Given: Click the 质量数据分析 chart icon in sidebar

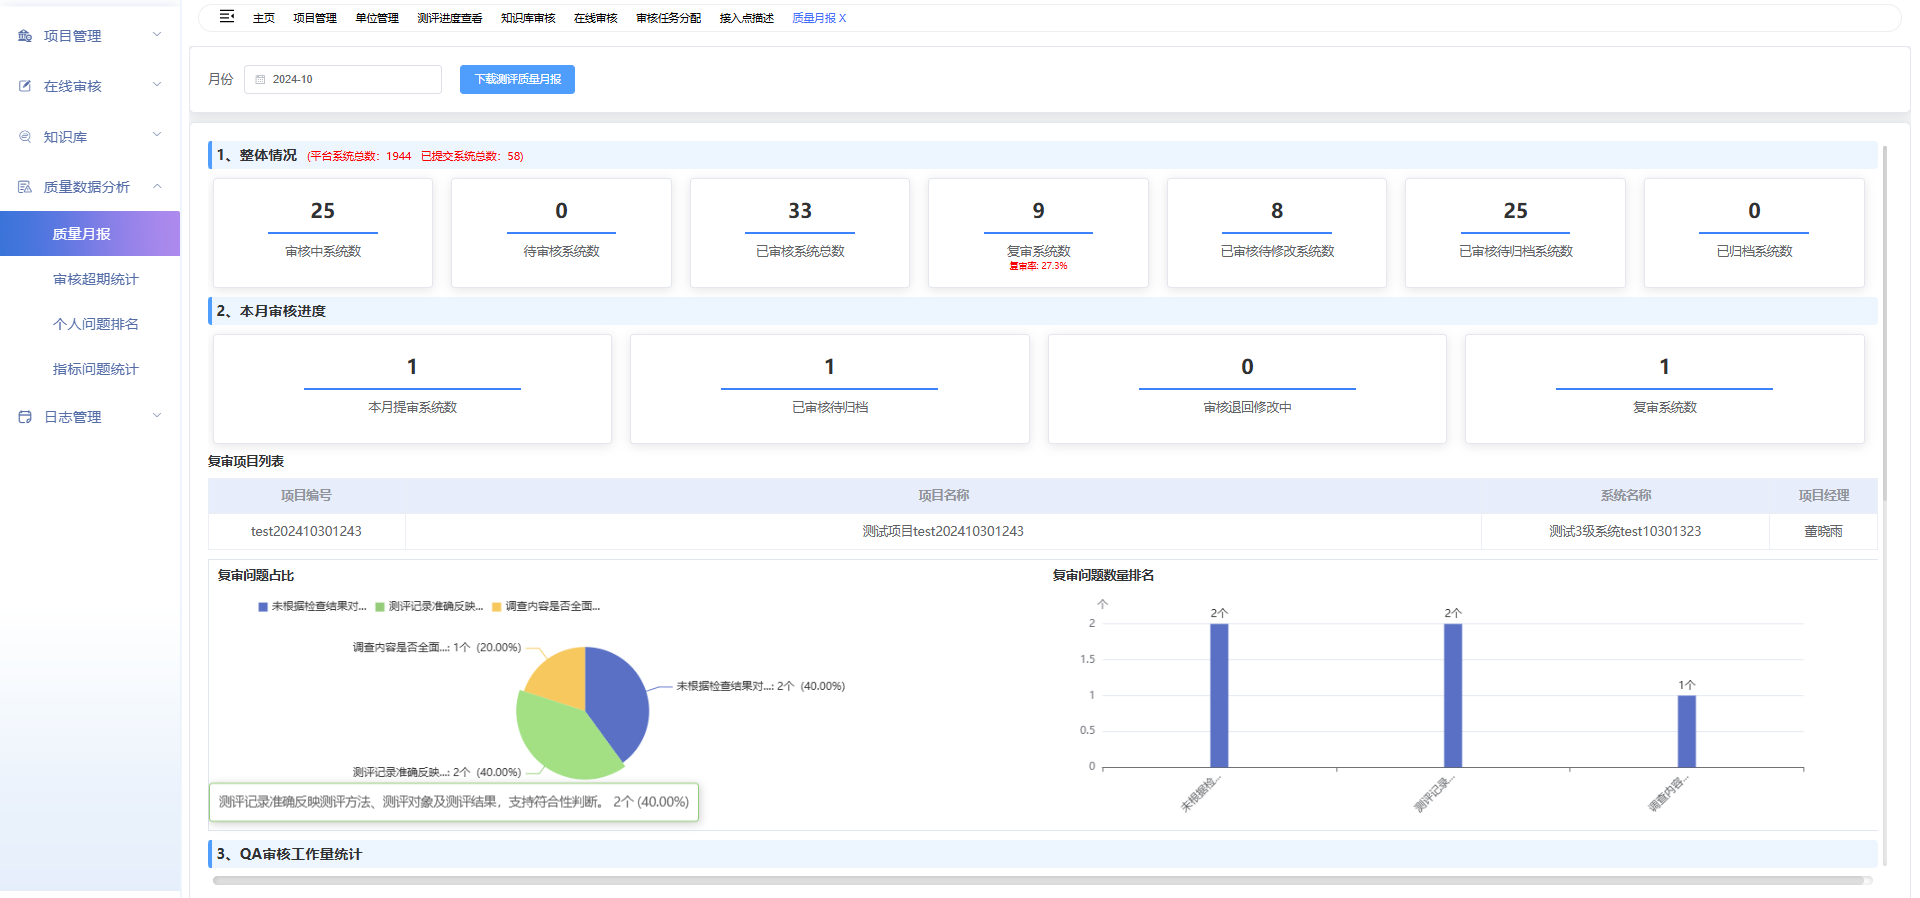Looking at the screenshot, I should (x=25, y=187).
